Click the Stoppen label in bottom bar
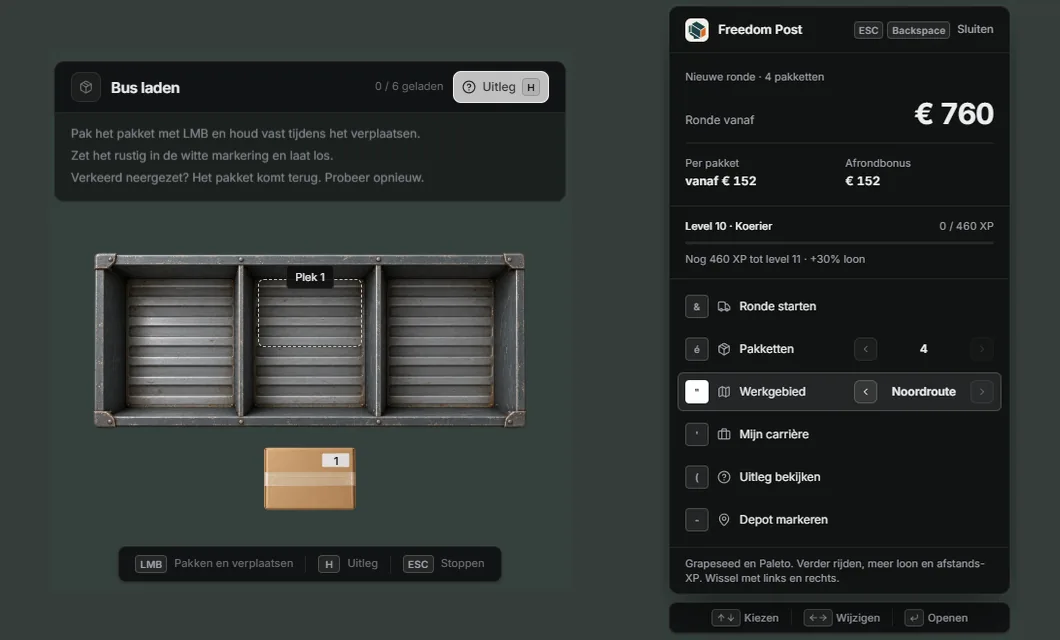 pyautogui.click(x=462, y=563)
